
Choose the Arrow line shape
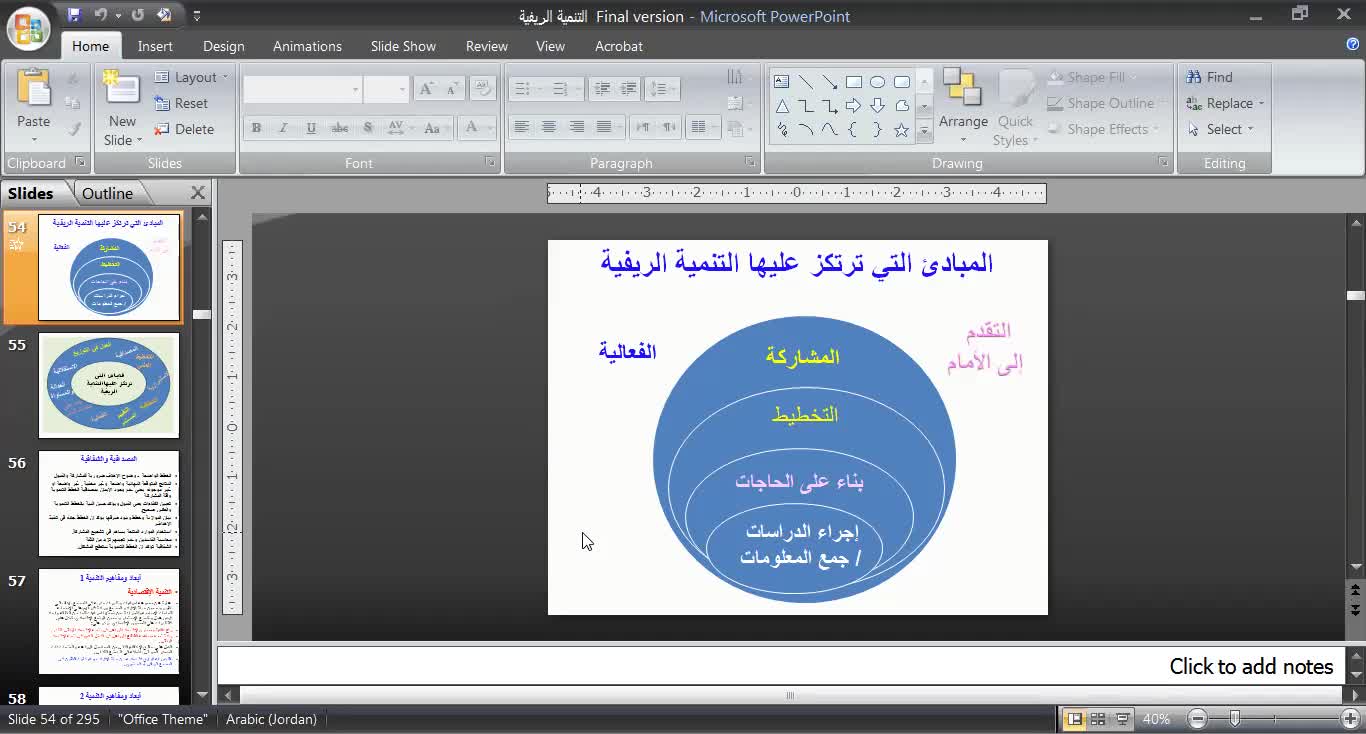pyautogui.click(x=830, y=82)
